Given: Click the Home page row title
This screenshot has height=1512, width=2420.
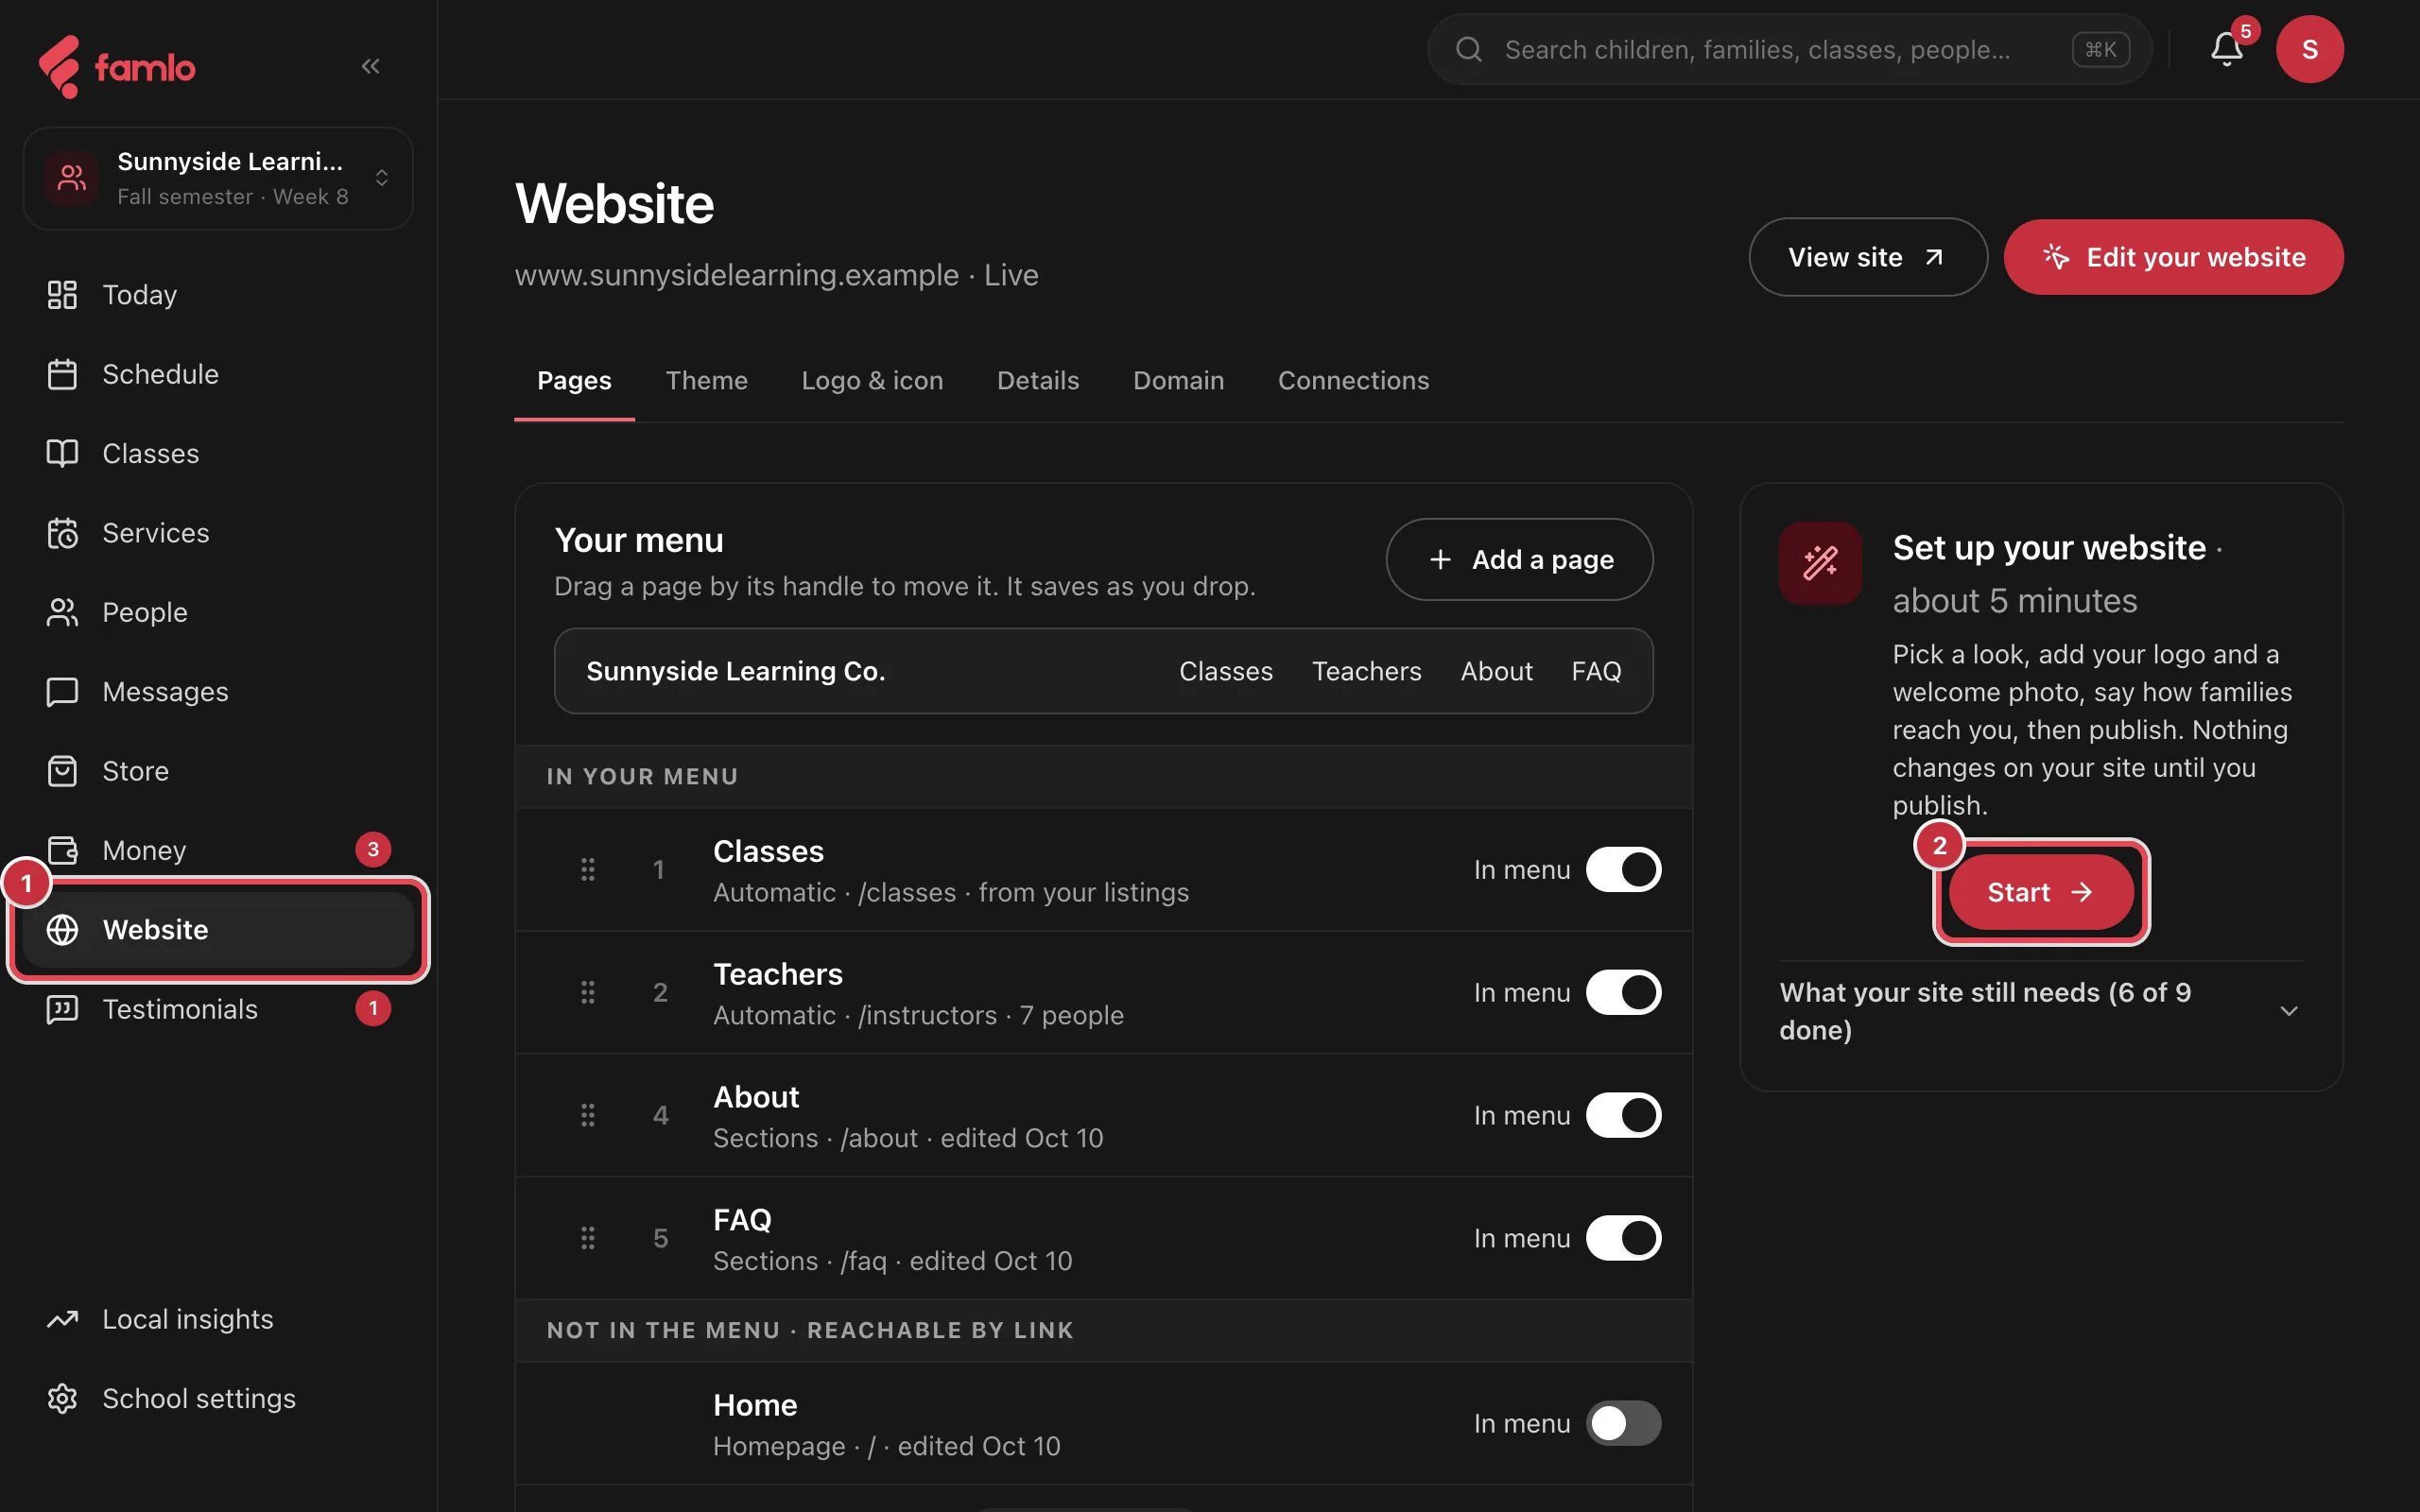Looking at the screenshot, I should tap(755, 1405).
